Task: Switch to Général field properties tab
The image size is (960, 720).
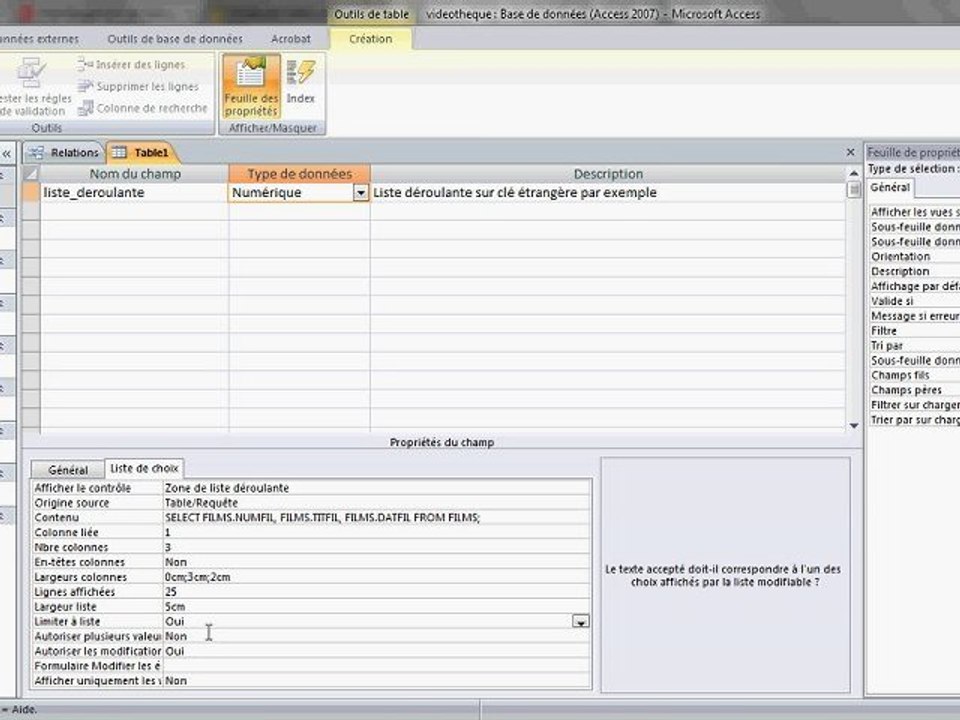Action: pos(67,470)
